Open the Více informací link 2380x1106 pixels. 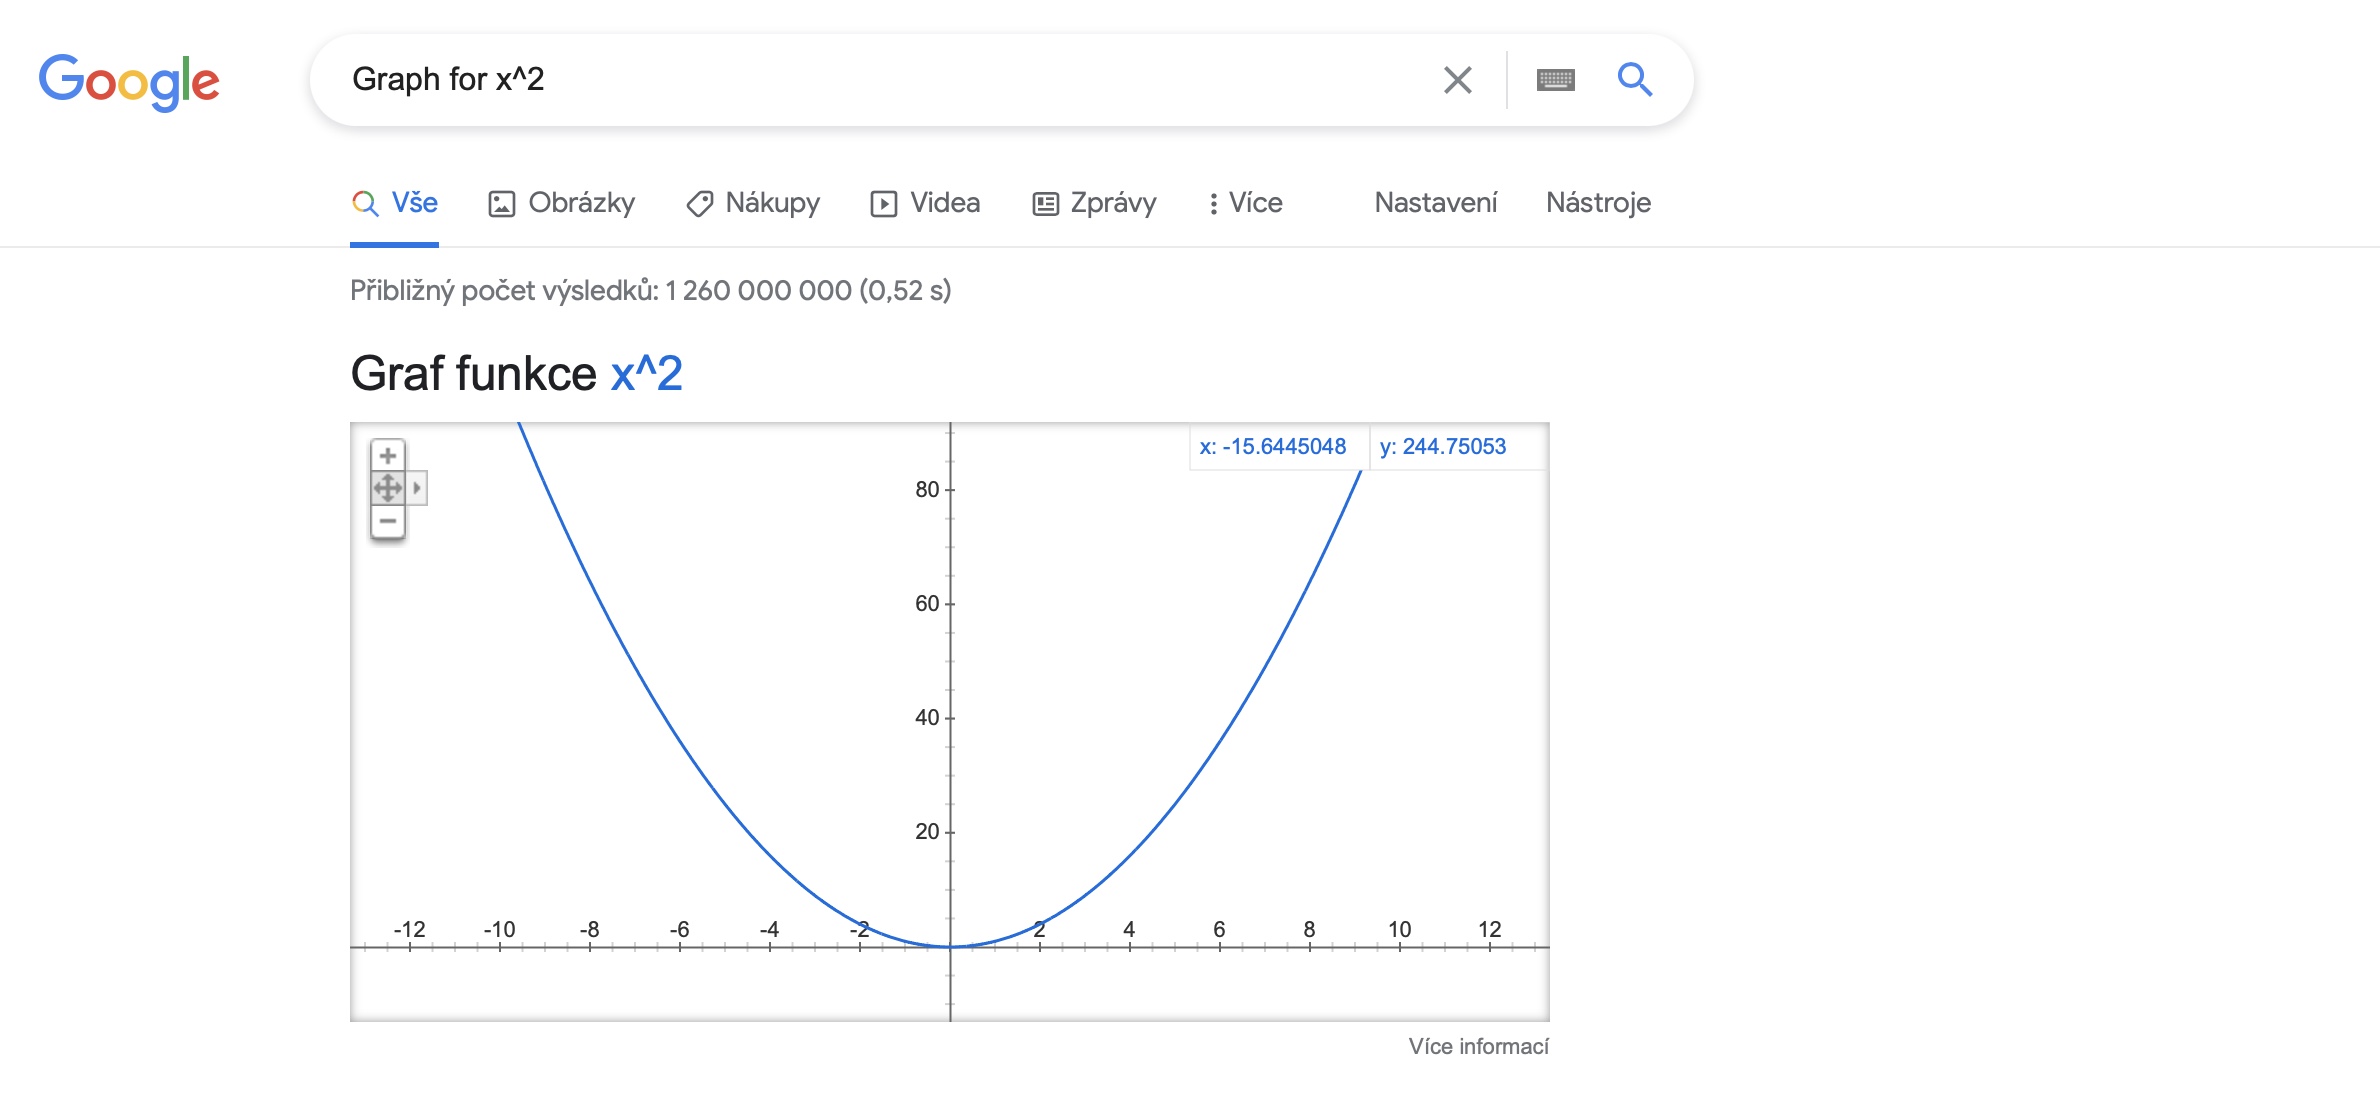tap(1478, 1046)
